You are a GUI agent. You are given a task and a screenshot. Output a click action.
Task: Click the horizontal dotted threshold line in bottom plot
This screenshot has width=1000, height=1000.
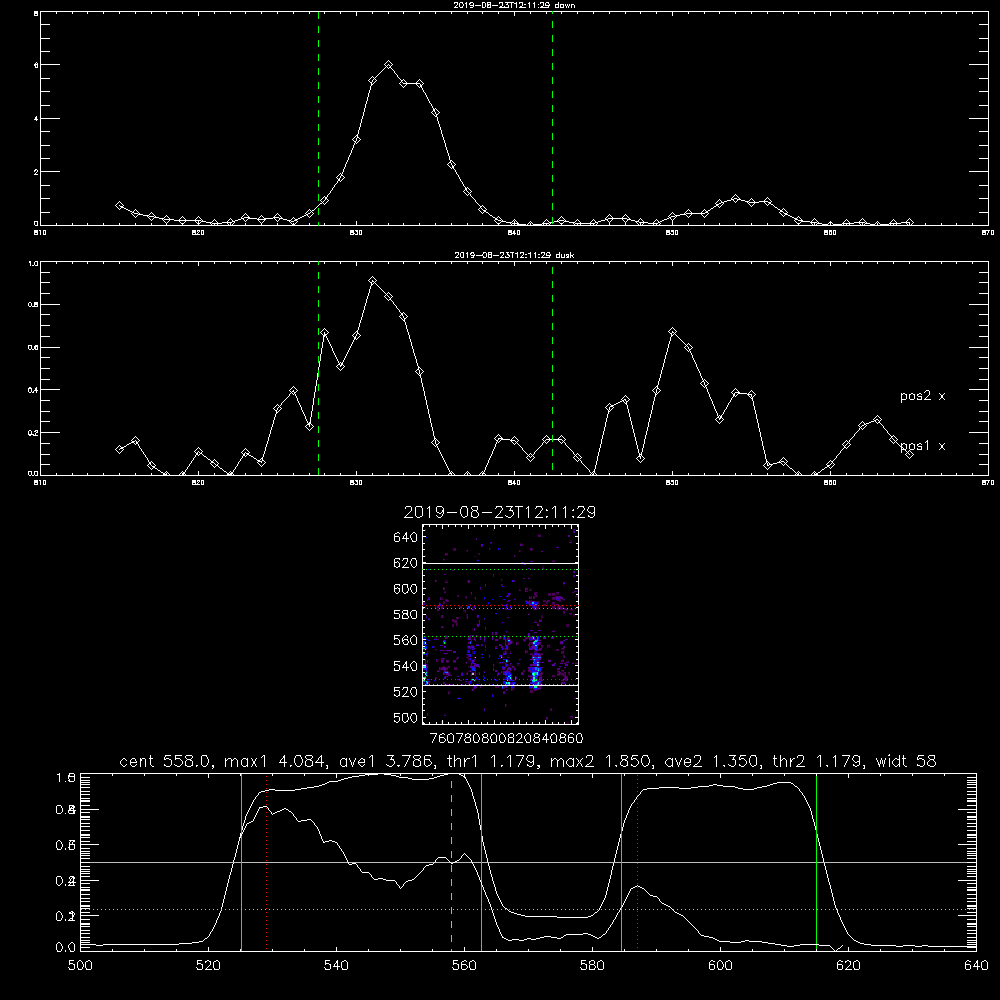pyautogui.click(x=528, y=909)
